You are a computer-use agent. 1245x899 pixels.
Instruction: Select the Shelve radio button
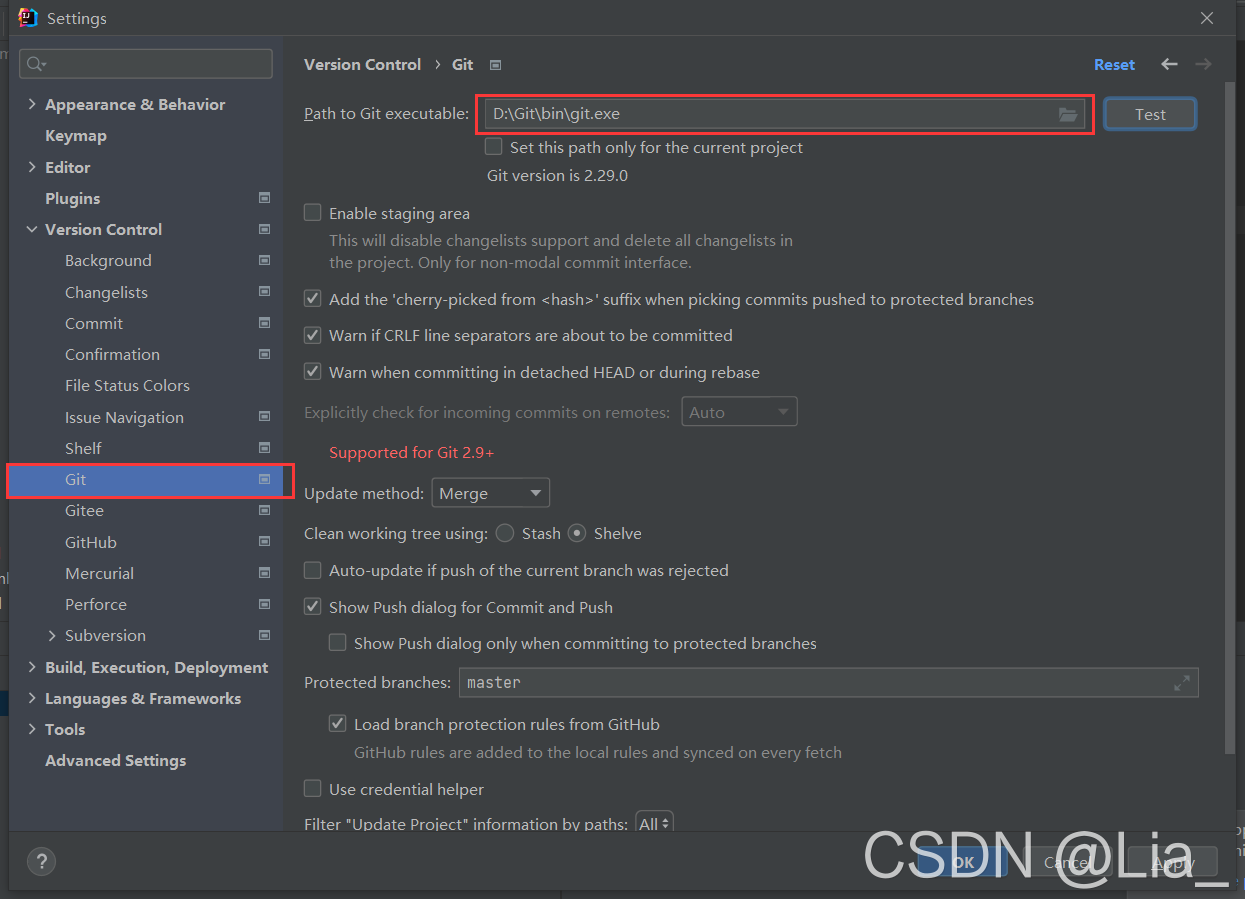(577, 533)
